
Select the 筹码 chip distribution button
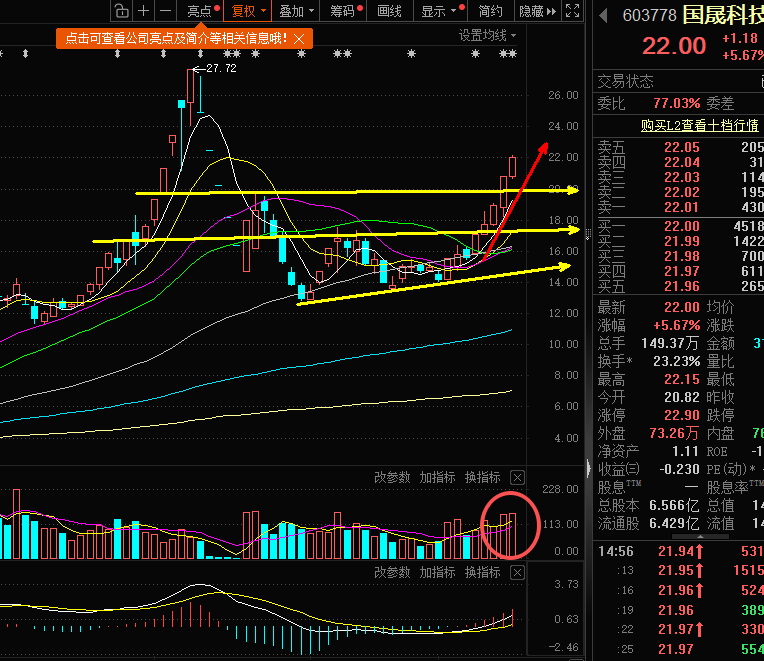click(x=343, y=11)
